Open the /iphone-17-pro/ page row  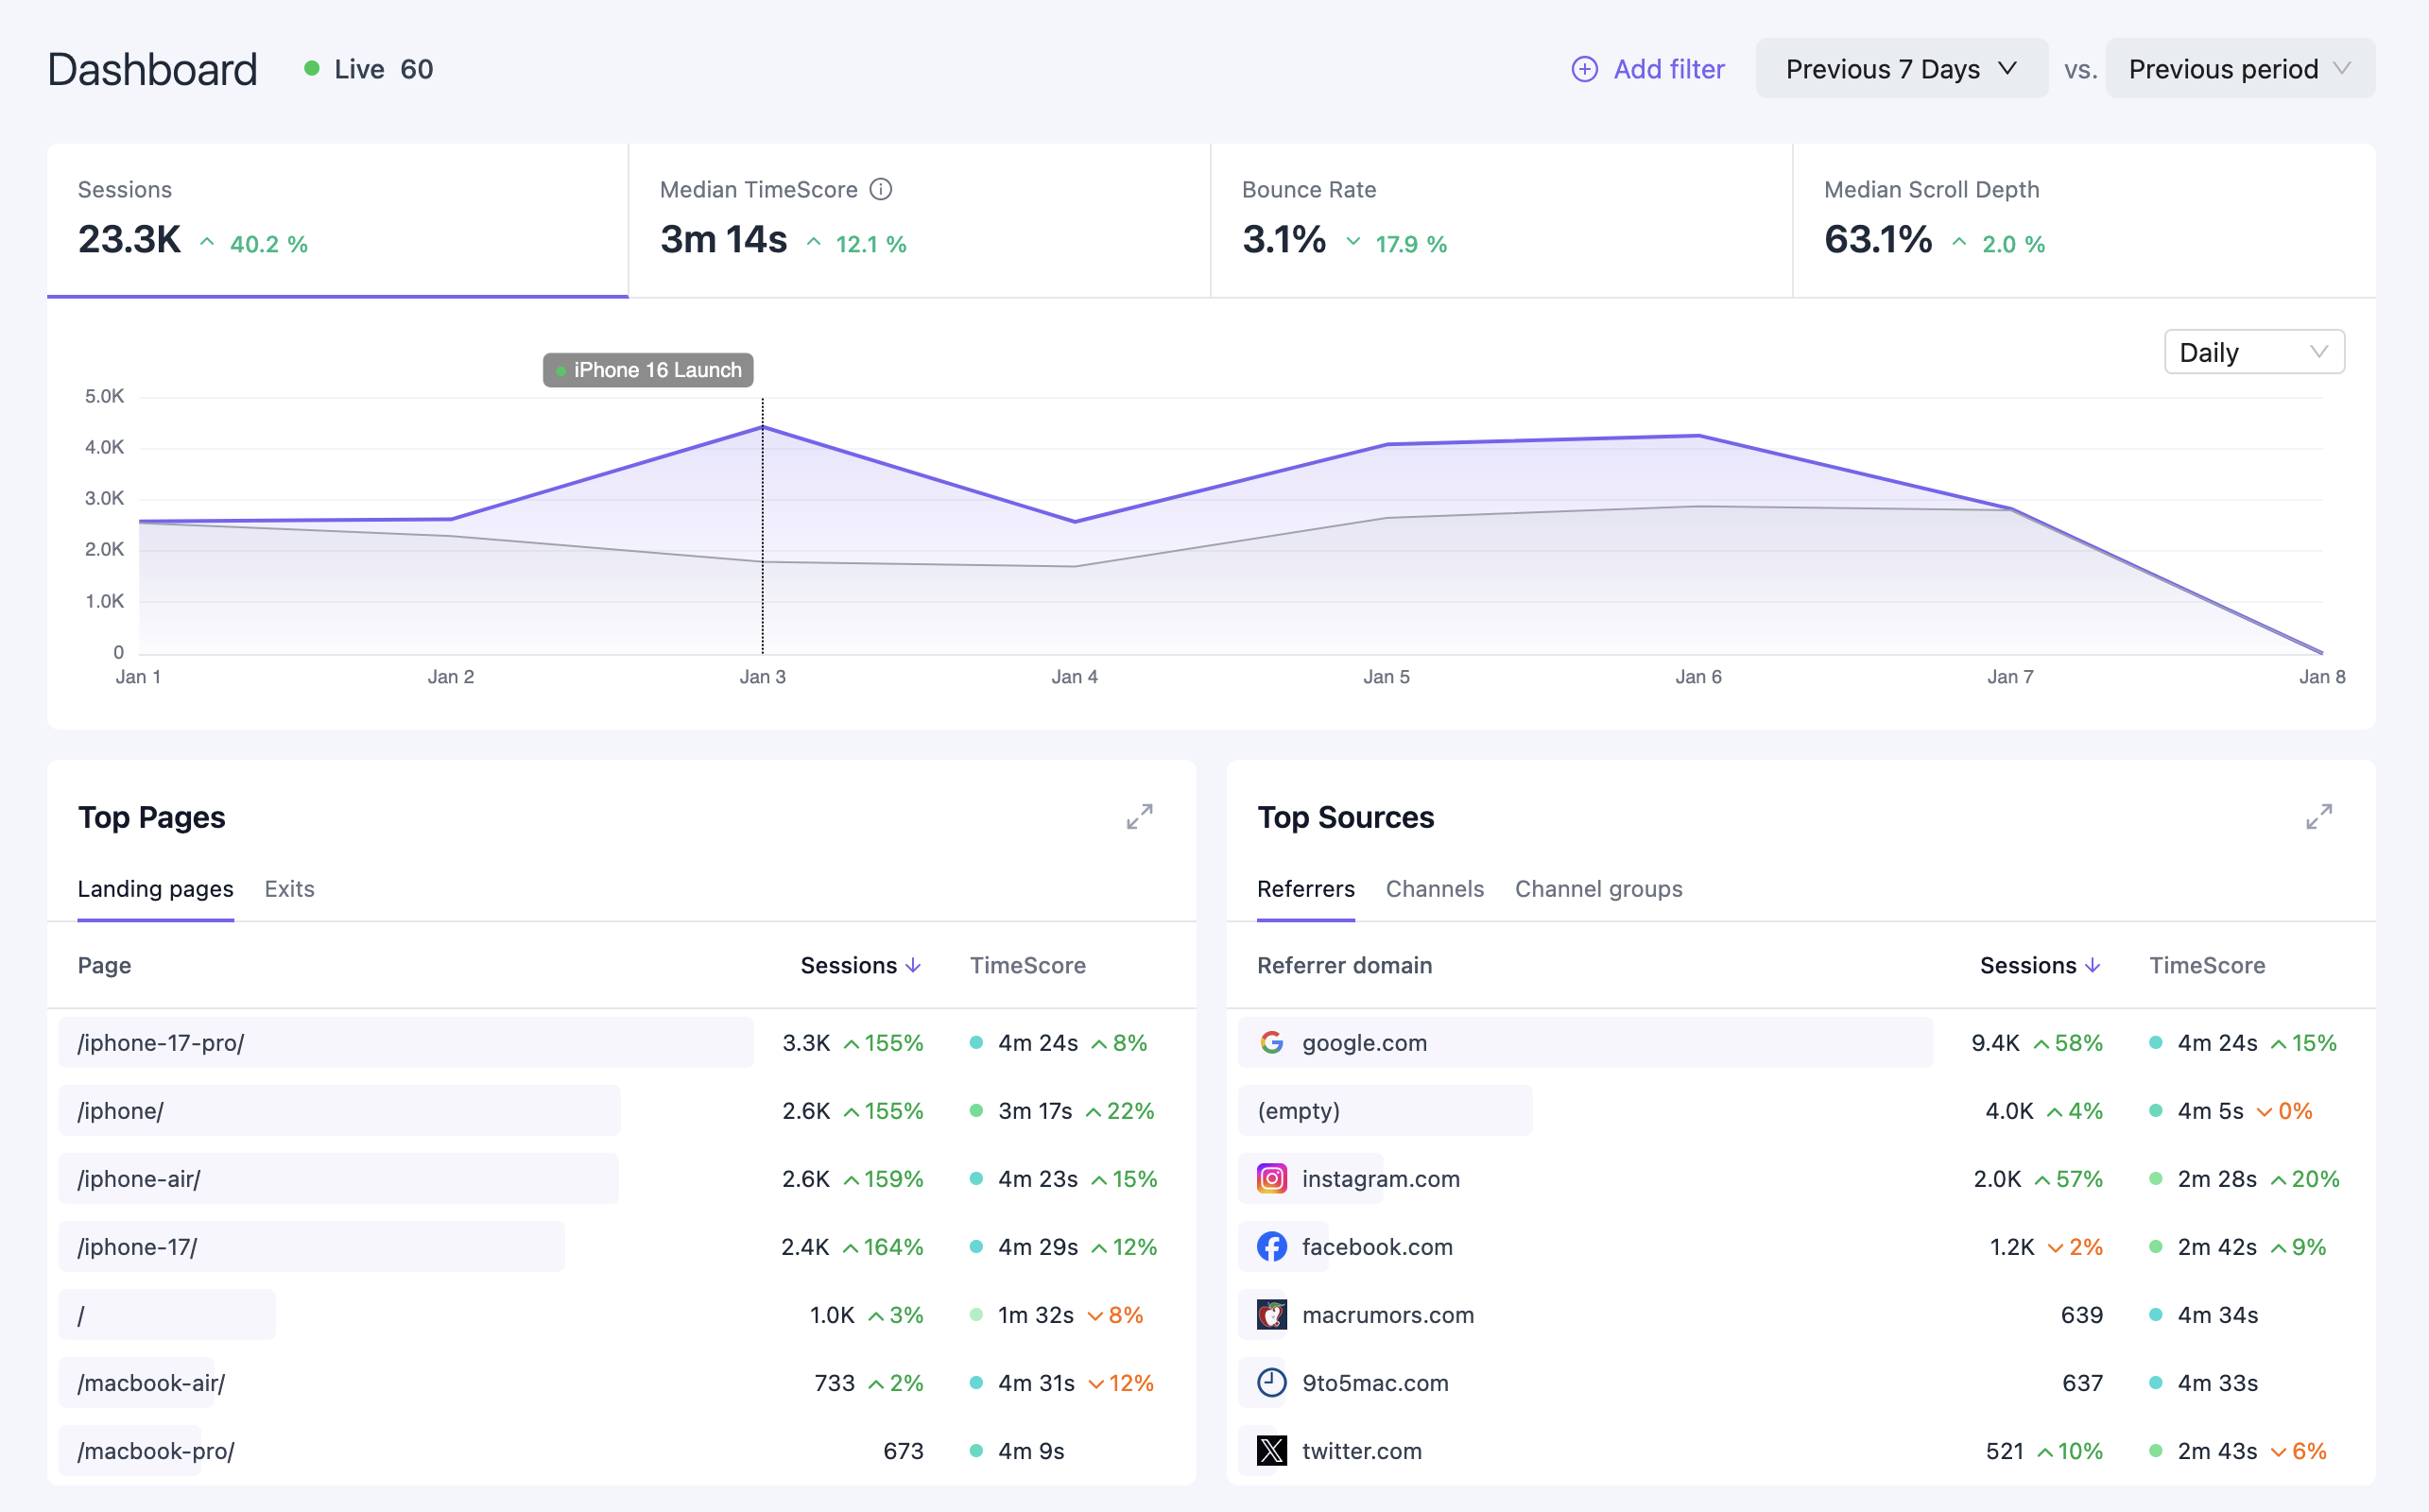[x=622, y=1043]
